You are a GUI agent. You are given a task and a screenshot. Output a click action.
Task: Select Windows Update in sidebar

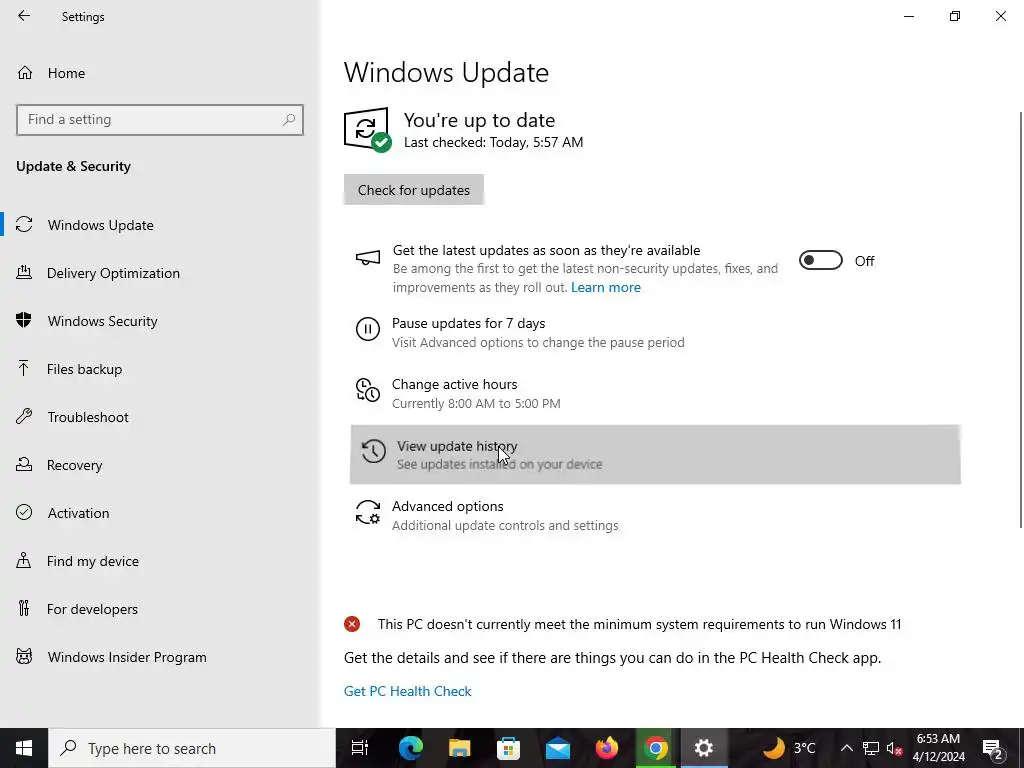click(x=101, y=225)
